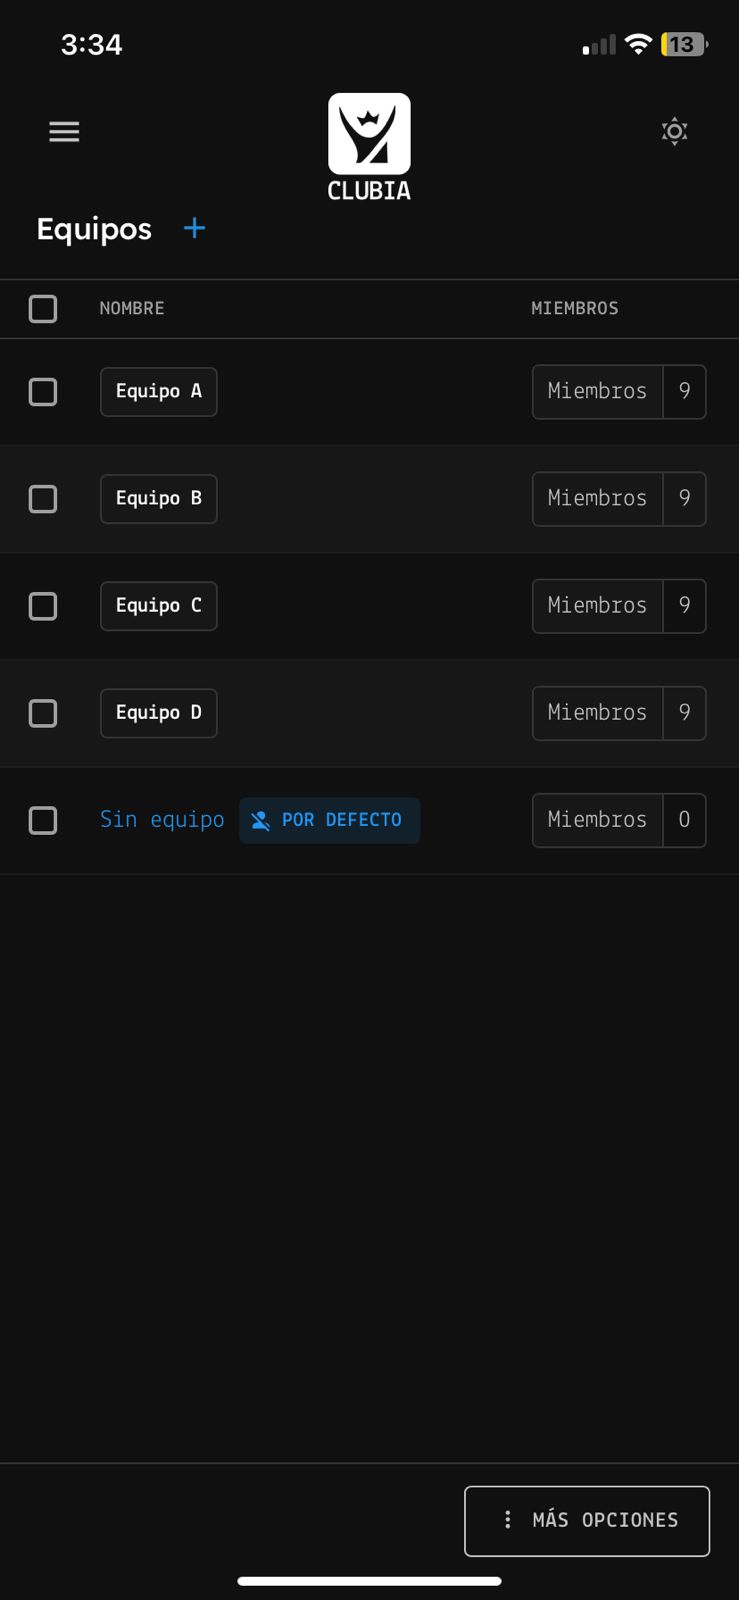
Task: Open Miembros list for Equipo B
Action: pos(619,498)
